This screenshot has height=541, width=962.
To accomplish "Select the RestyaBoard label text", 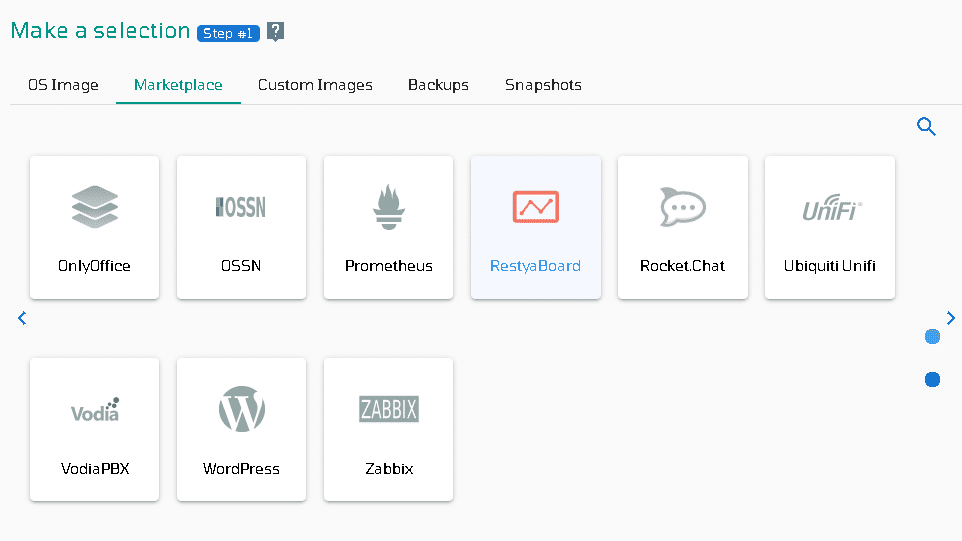I will click(x=535, y=266).
